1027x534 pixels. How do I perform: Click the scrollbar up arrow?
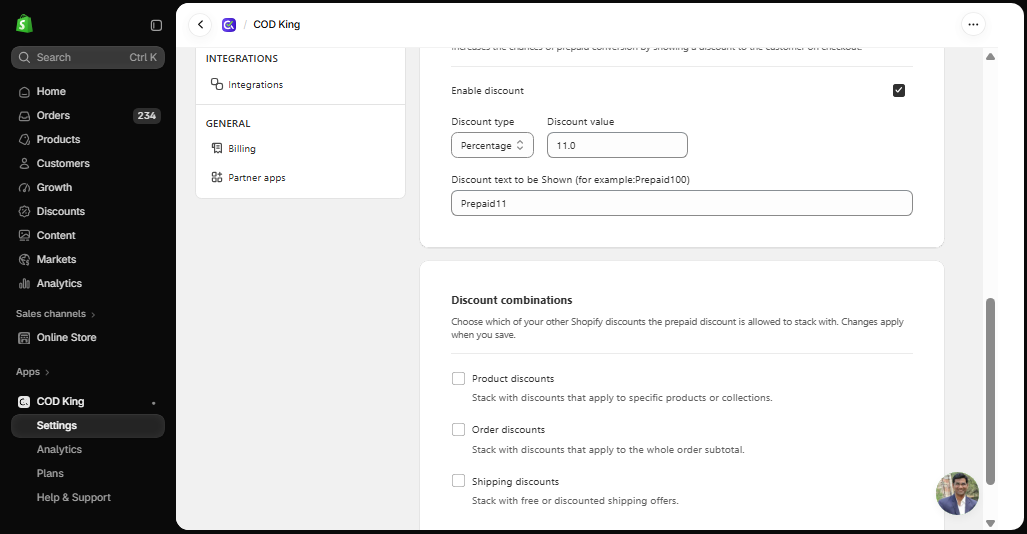[990, 57]
